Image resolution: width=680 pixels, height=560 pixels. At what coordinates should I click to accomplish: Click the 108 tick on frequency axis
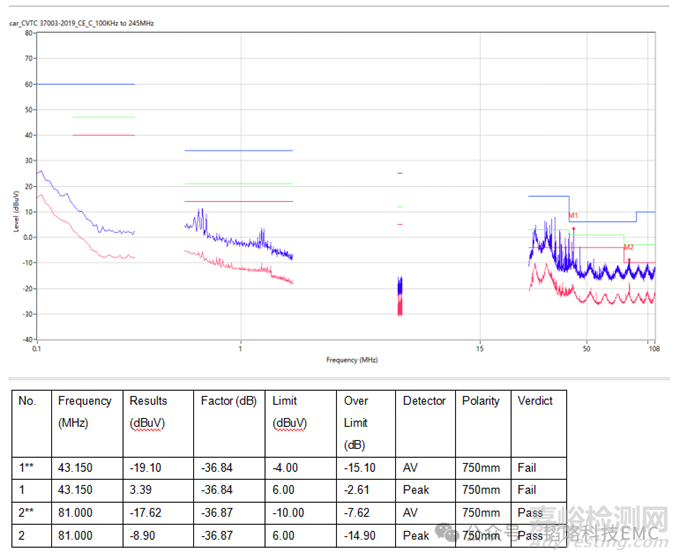pyautogui.click(x=654, y=349)
